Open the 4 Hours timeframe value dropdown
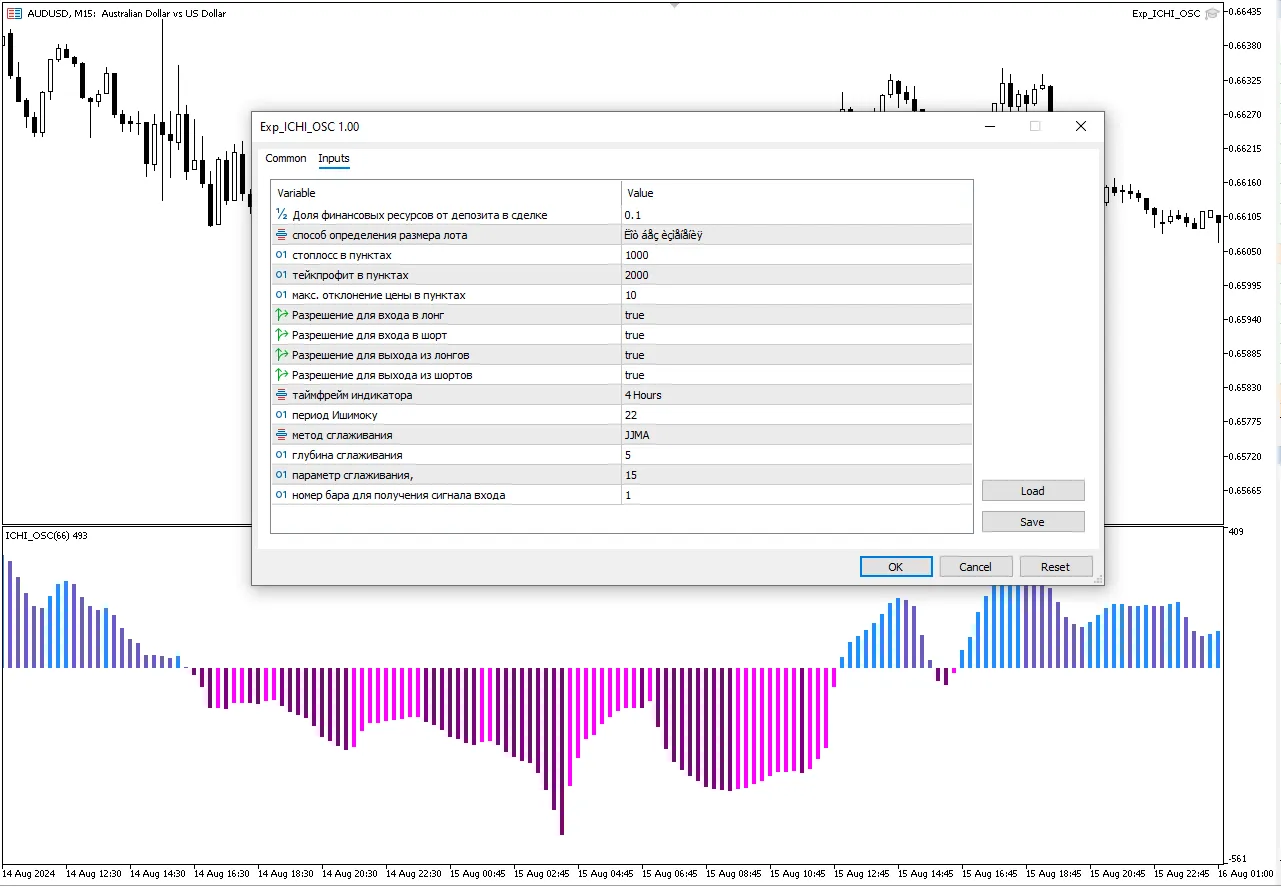The height and width of the screenshot is (887, 1281). (x=795, y=395)
